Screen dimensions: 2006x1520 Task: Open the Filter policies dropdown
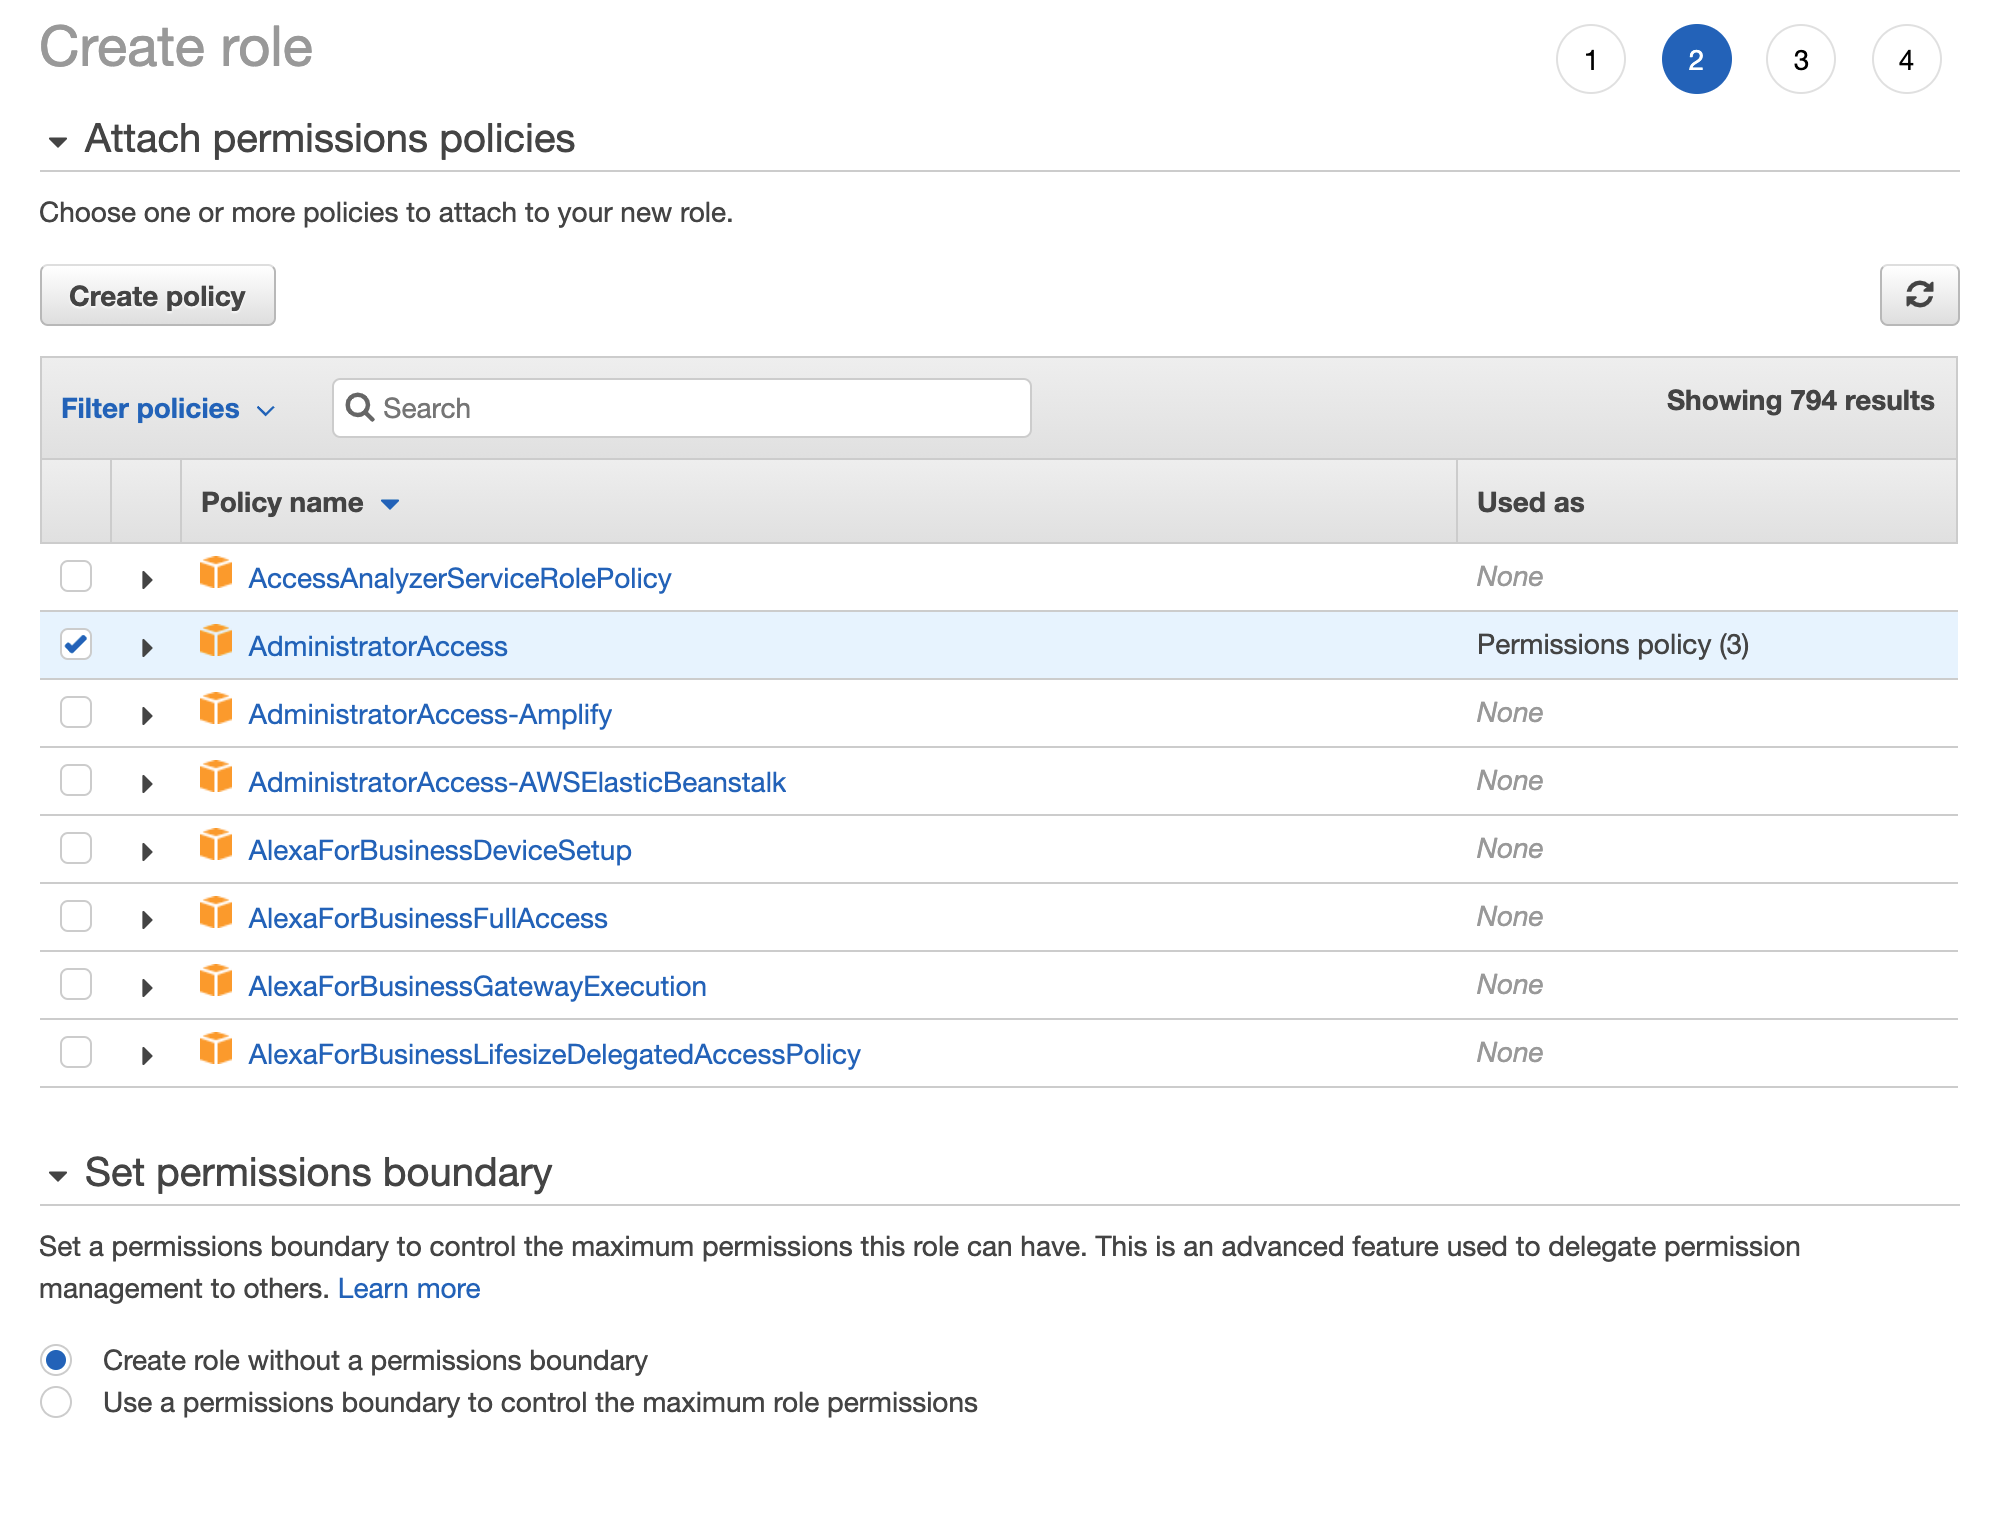[167, 409]
